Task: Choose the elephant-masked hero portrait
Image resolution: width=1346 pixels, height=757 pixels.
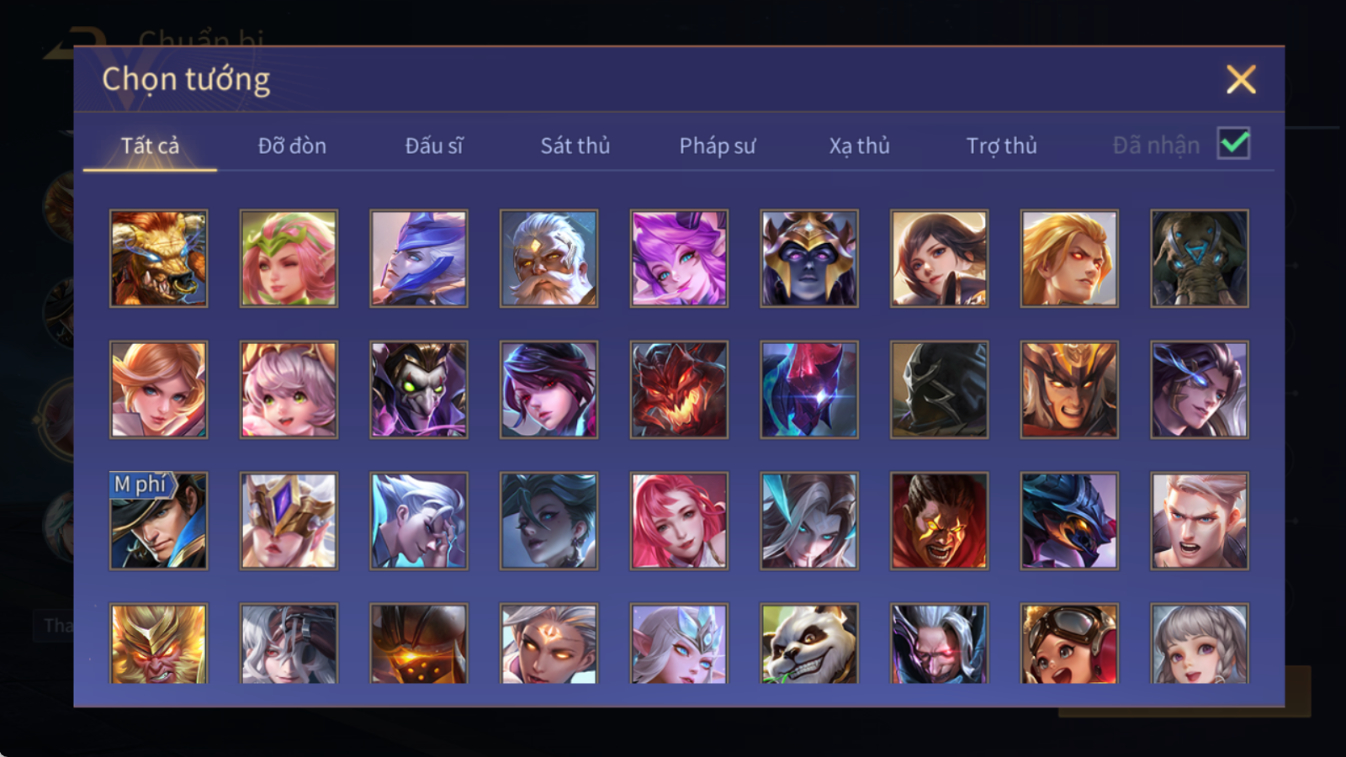Action: point(1199,258)
